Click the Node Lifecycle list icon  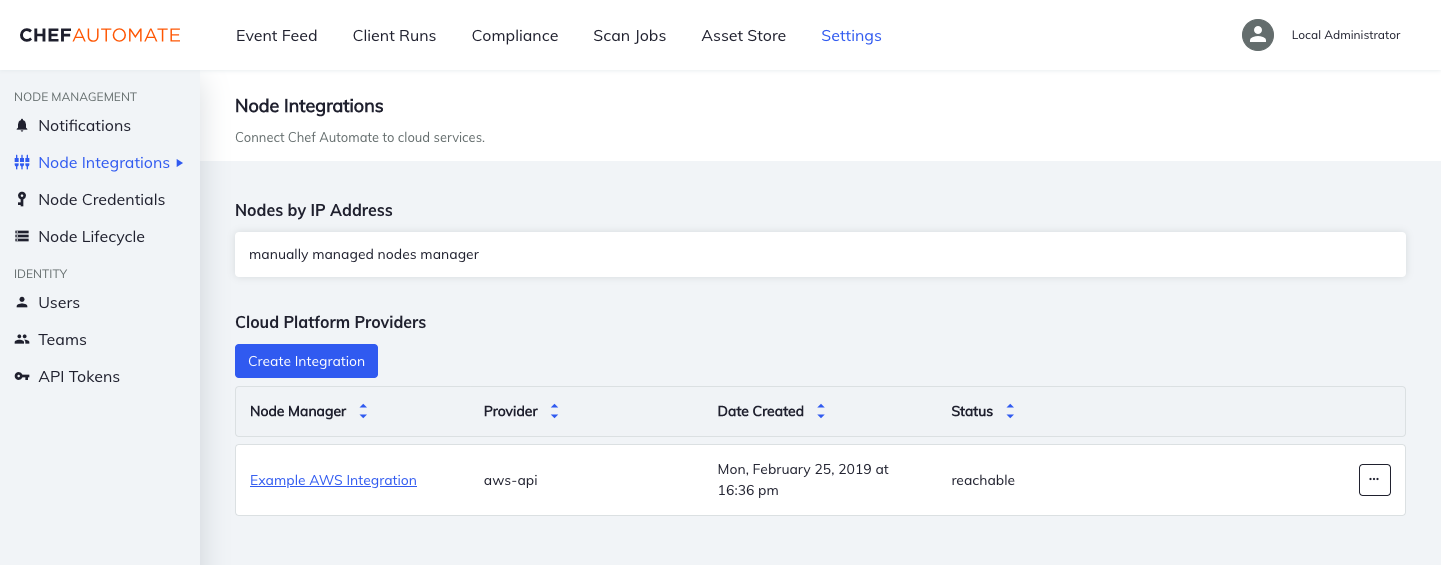point(22,237)
